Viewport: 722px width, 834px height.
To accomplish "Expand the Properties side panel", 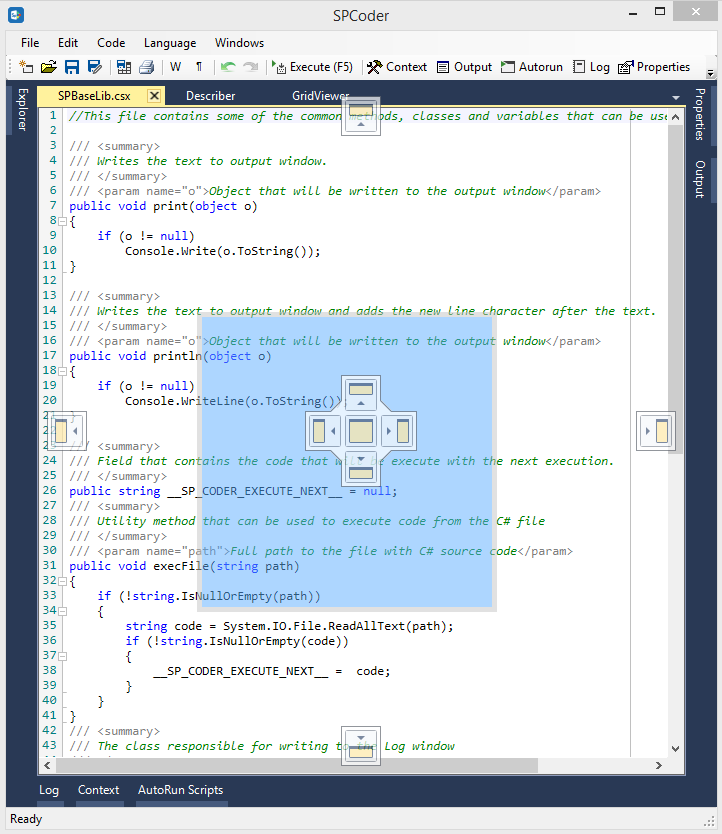I will 700,114.
